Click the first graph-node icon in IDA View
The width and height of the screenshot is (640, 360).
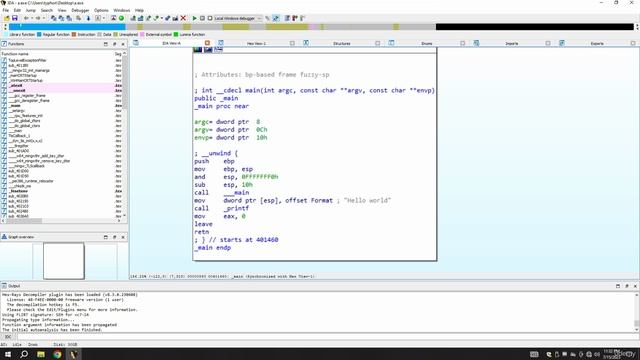[198, 49]
